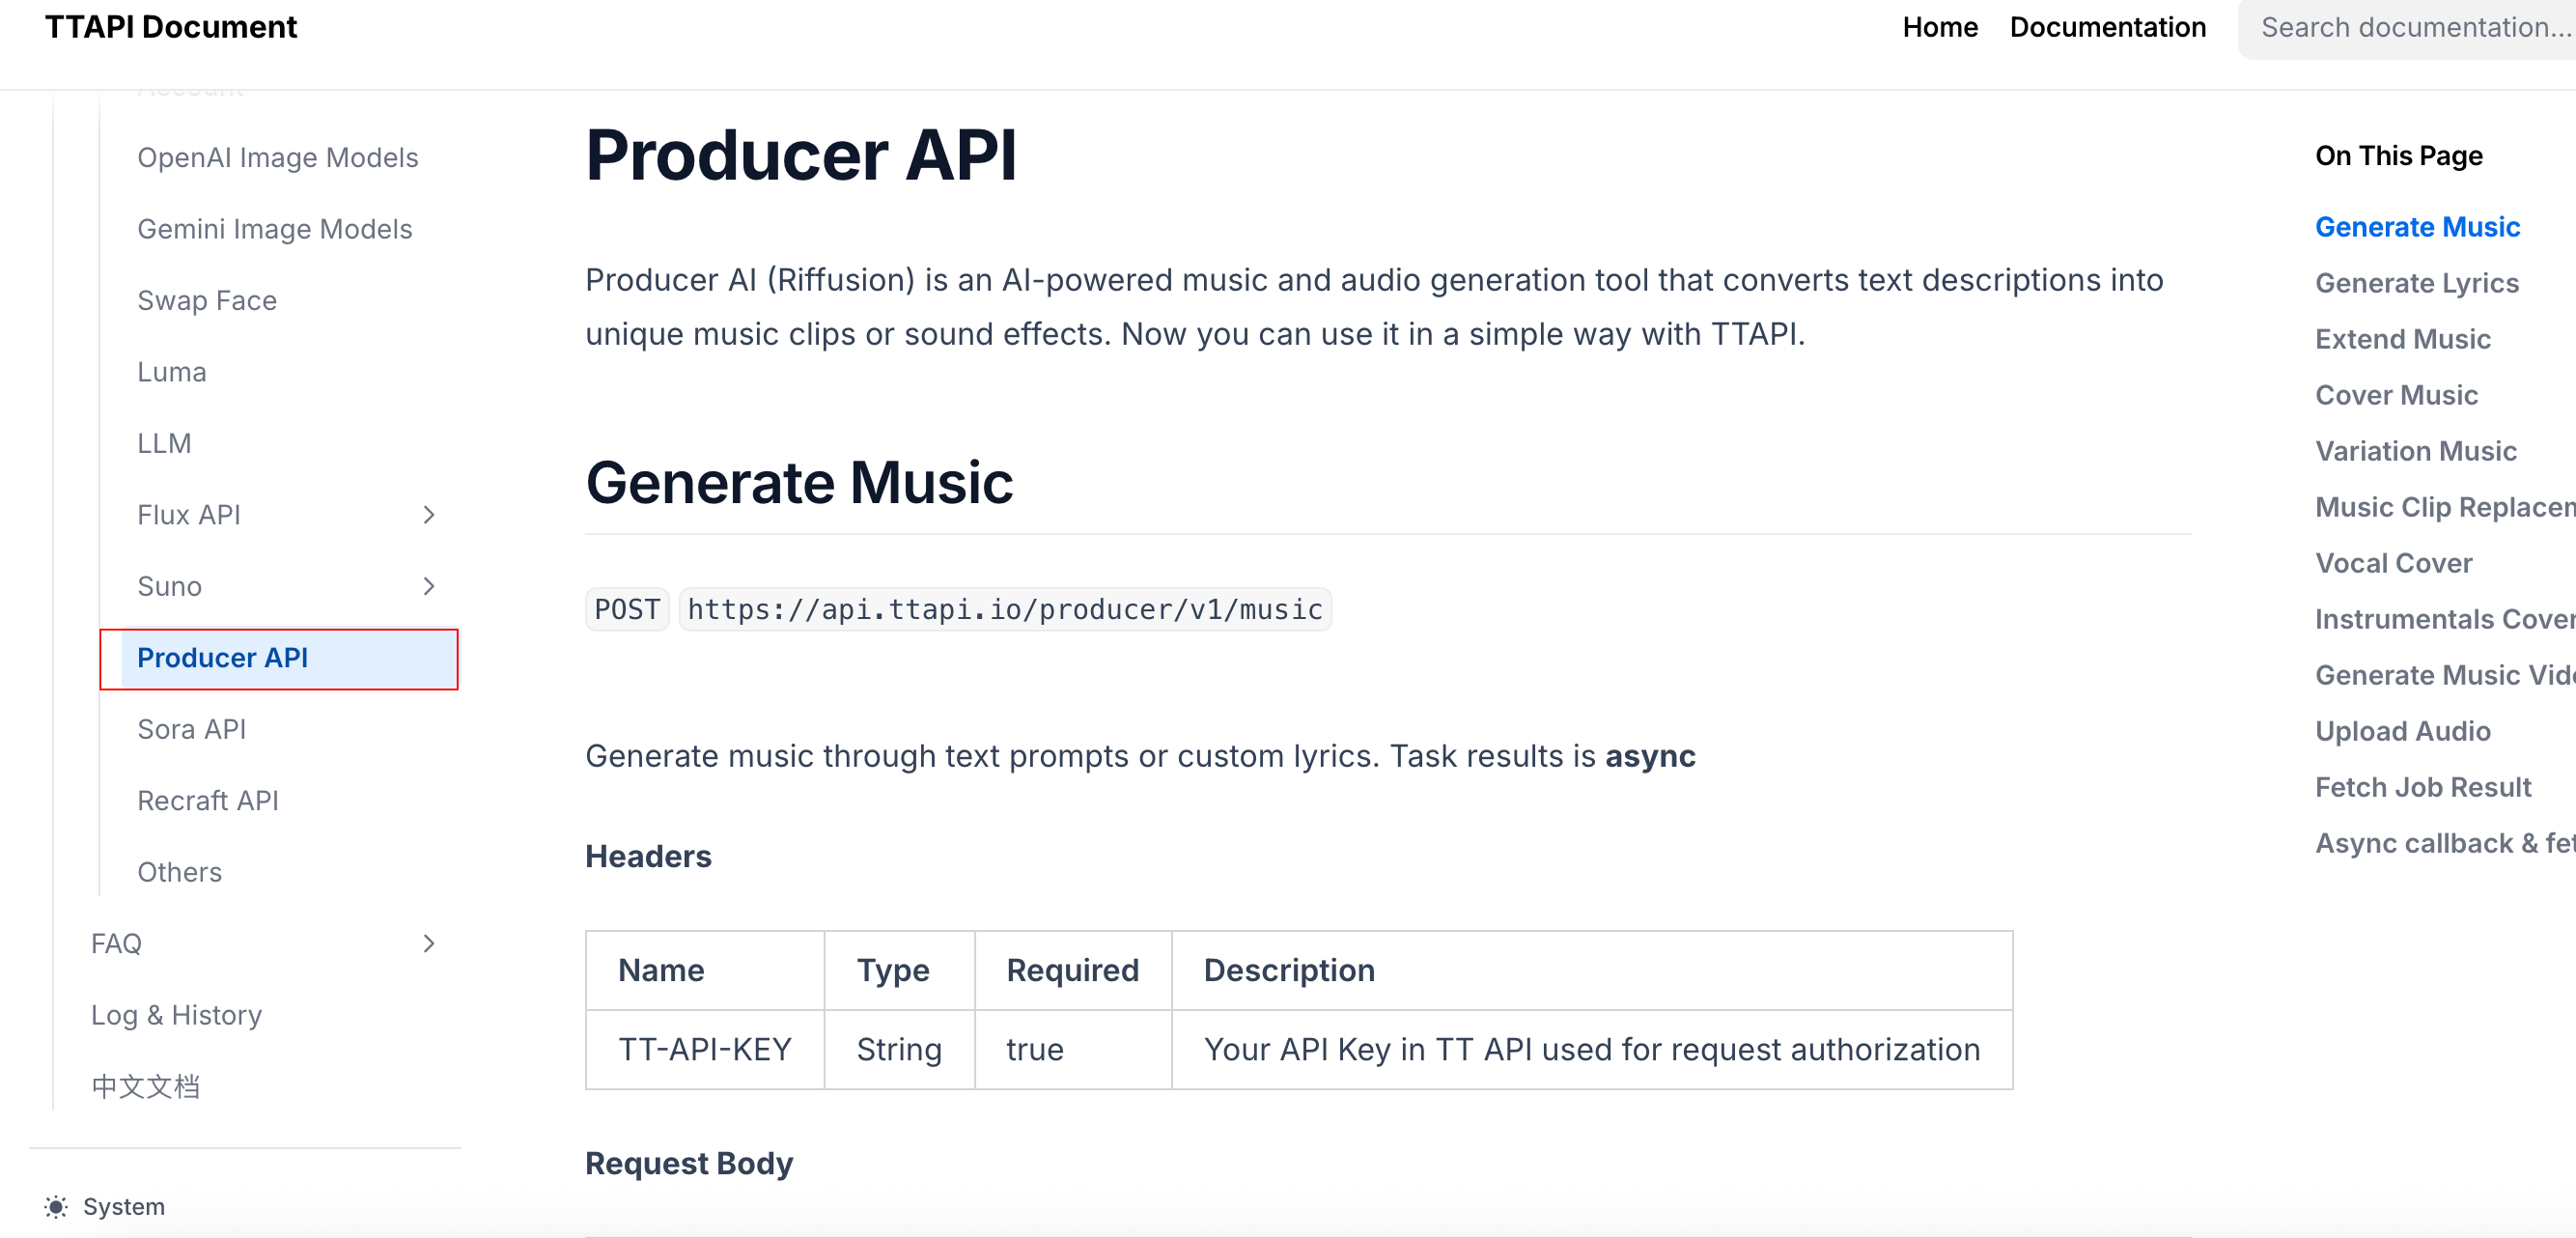Open Log & History page
2576x1238 pixels.
(x=176, y=1015)
